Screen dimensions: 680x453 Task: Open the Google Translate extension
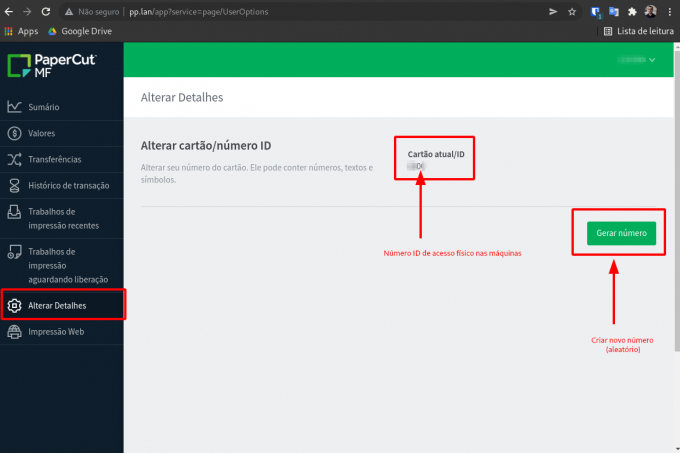(x=614, y=12)
